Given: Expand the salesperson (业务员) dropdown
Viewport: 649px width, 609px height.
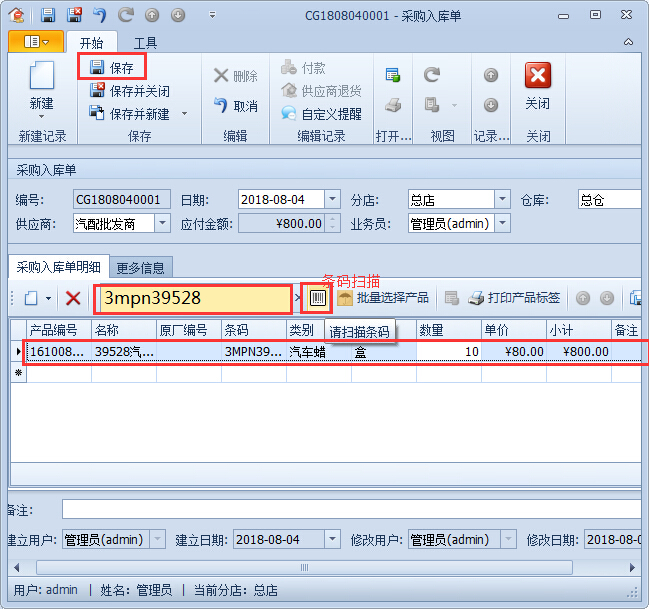Looking at the screenshot, I should pos(502,223).
